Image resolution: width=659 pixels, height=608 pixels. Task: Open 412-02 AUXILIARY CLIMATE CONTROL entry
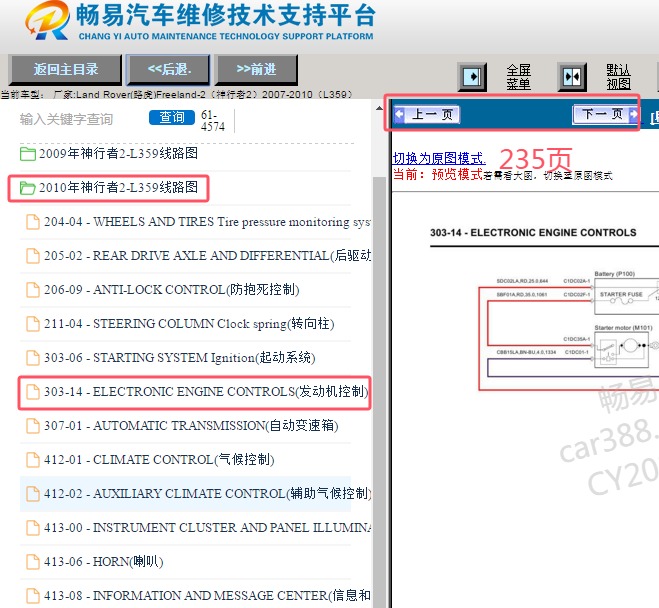(207, 494)
